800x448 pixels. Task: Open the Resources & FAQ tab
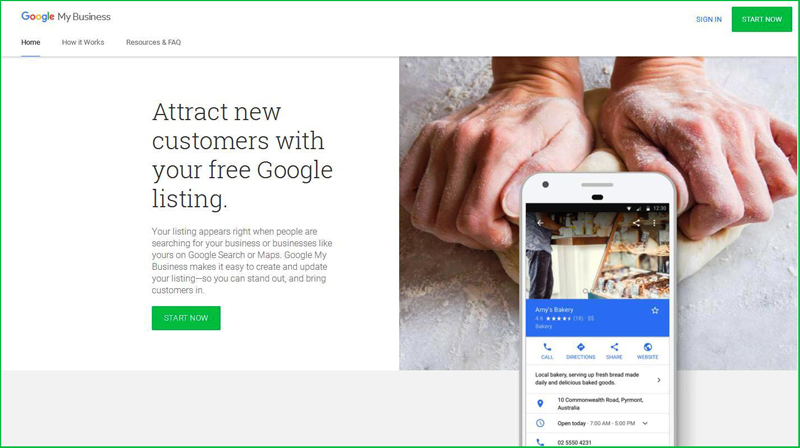pos(153,42)
